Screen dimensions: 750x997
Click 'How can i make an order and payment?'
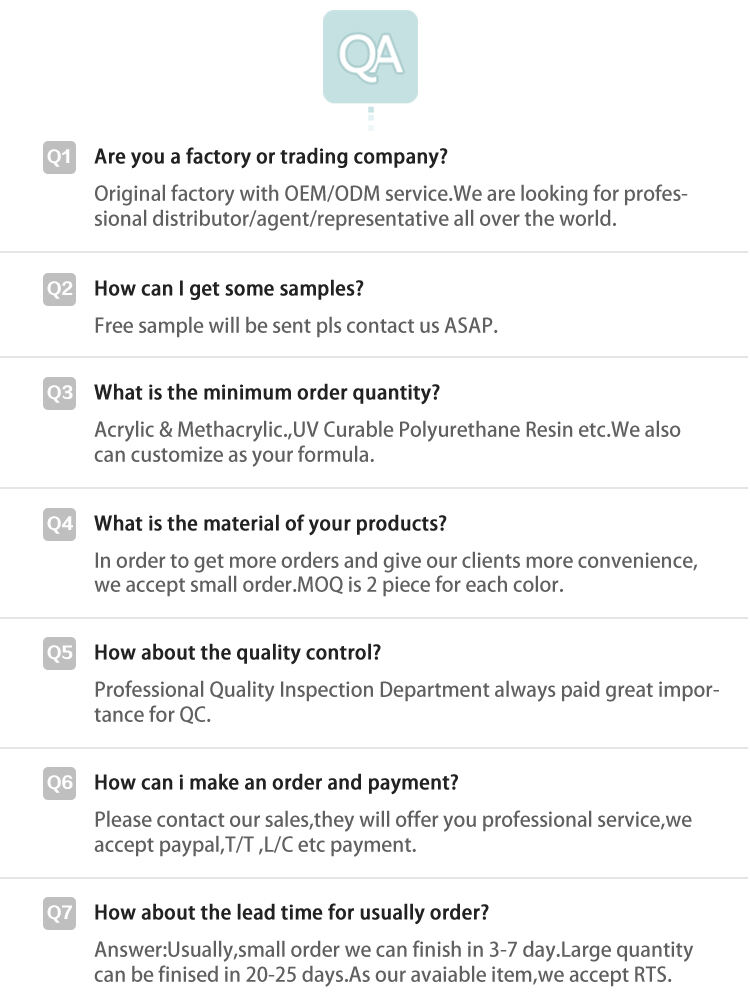click(276, 782)
